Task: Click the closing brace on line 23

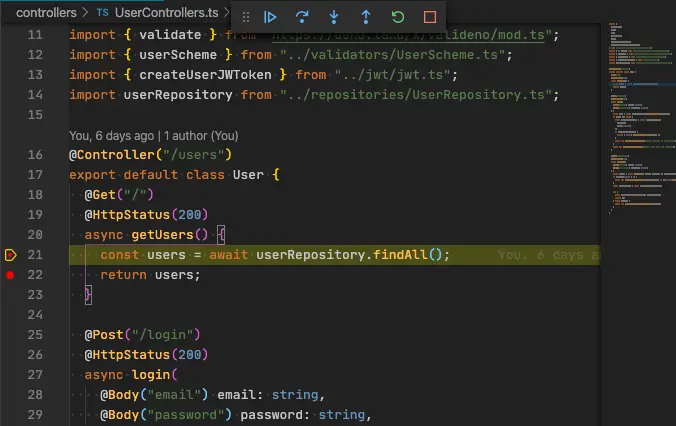Action: [x=88, y=295]
